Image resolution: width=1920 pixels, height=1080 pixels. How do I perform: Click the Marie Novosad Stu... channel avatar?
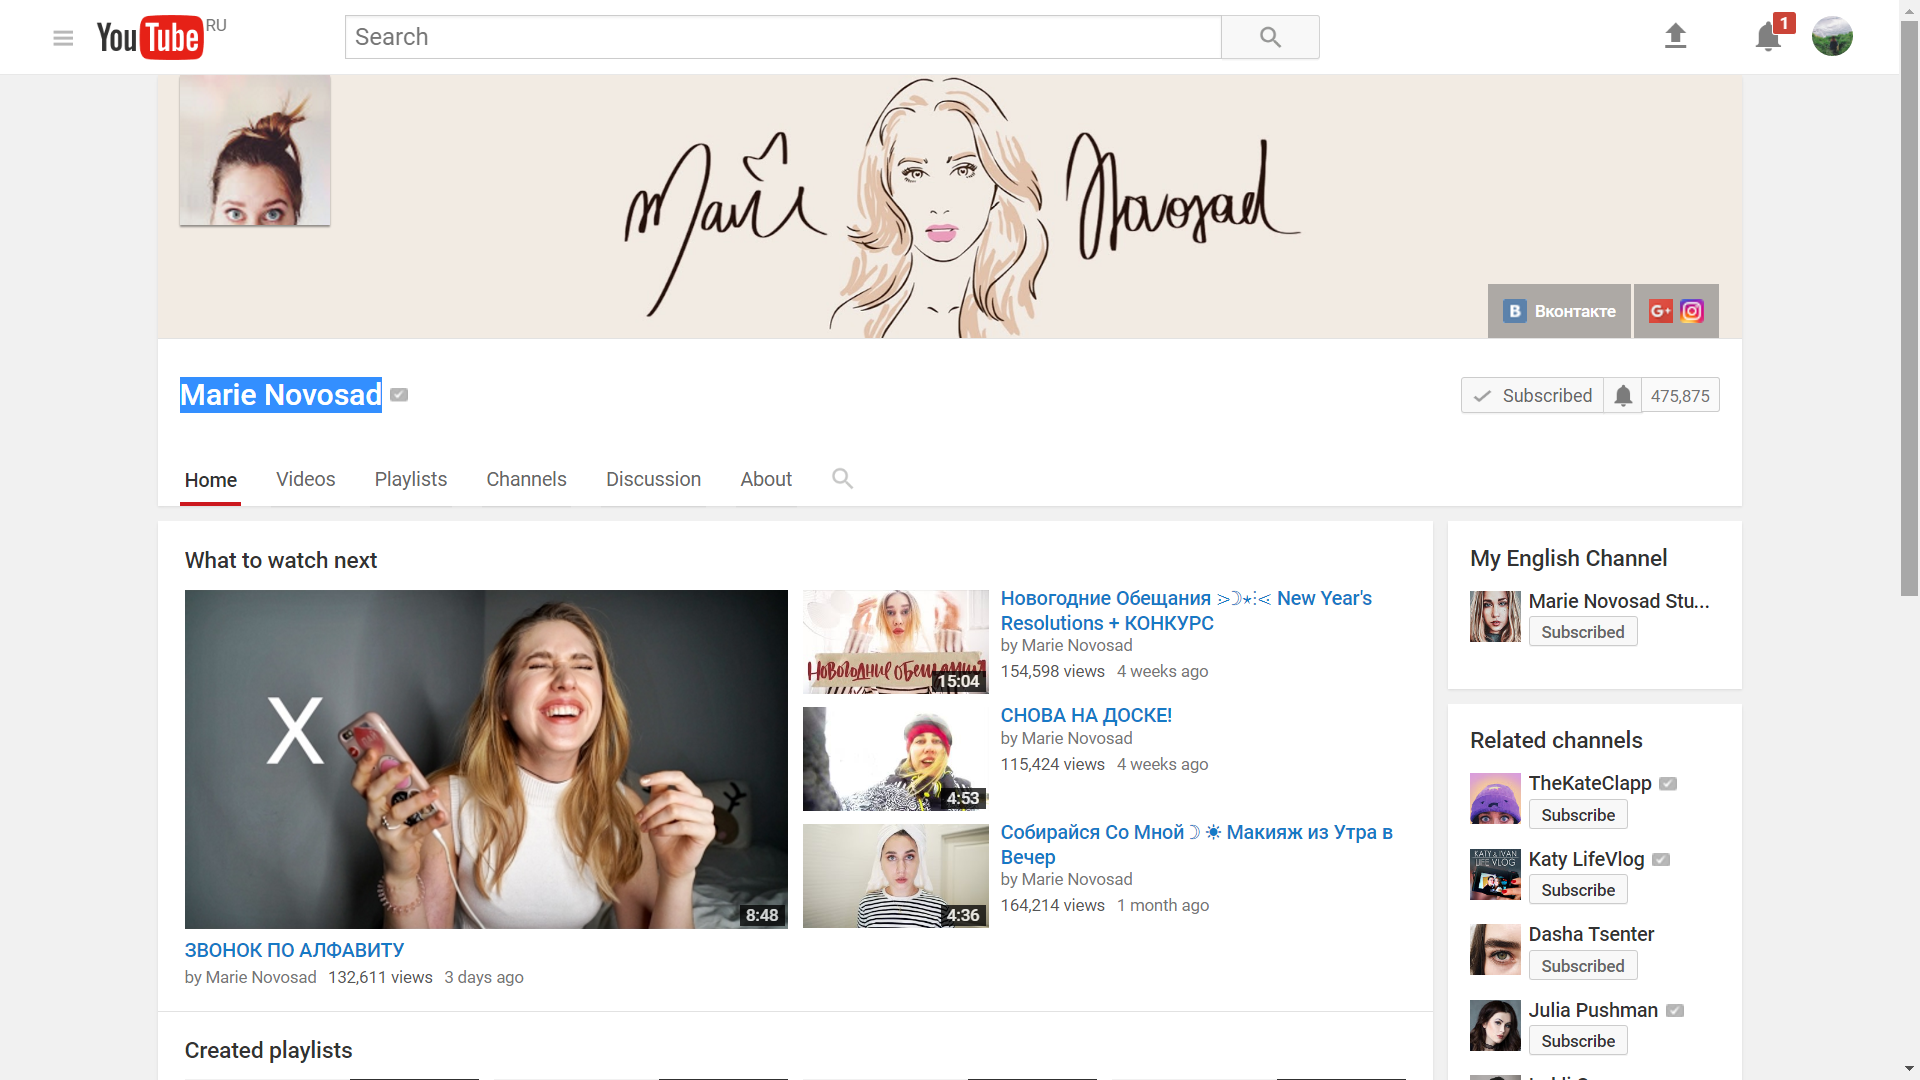click(1495, 616)
